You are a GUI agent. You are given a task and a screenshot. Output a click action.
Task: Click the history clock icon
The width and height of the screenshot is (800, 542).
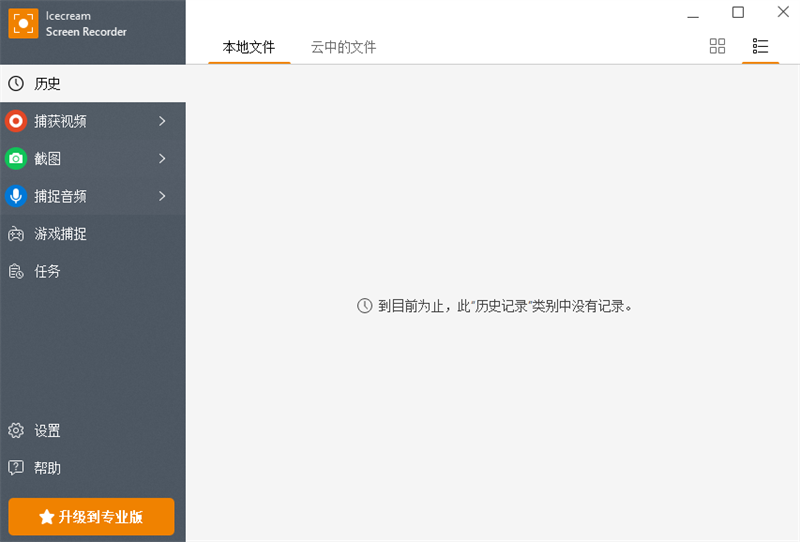[16, 84]
